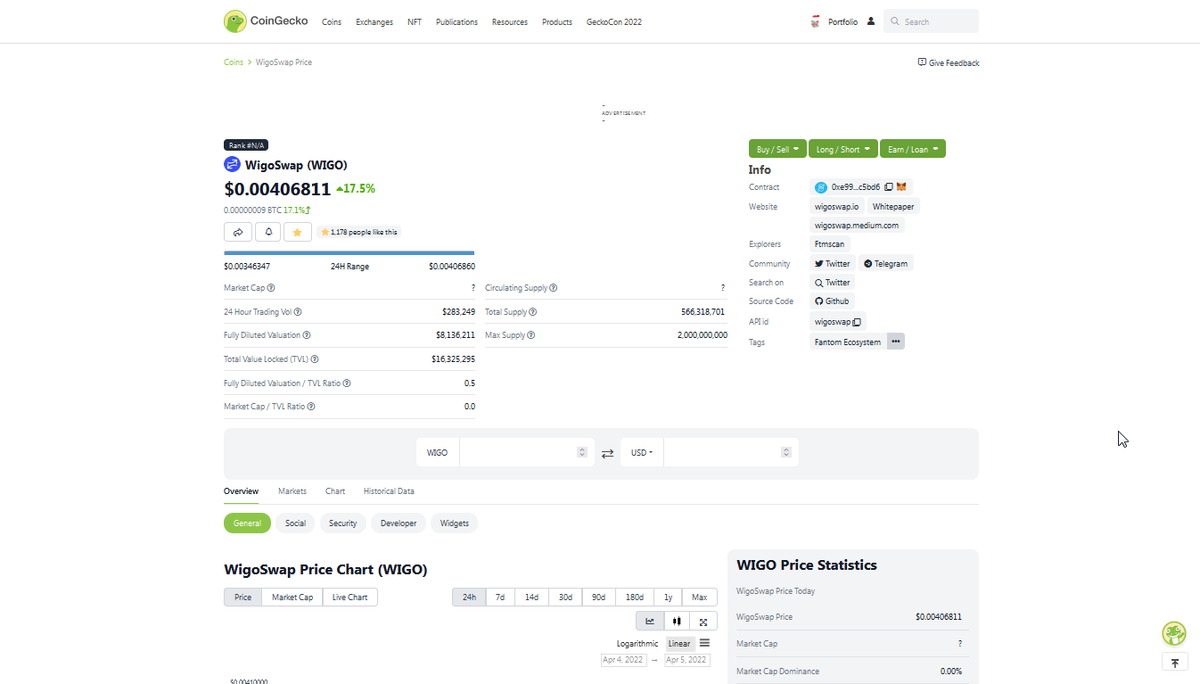Image resolution: width=1200 pixels, height=684 pixels.
Task: Copy the contract address 0xe99...c5bd6
Action: [888, 187]
